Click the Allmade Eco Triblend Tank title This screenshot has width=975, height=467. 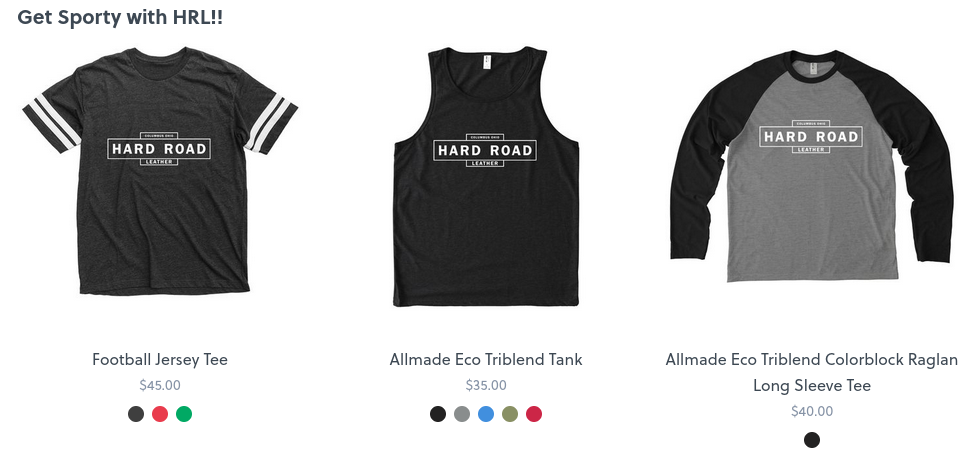click(x=486, y=359)
